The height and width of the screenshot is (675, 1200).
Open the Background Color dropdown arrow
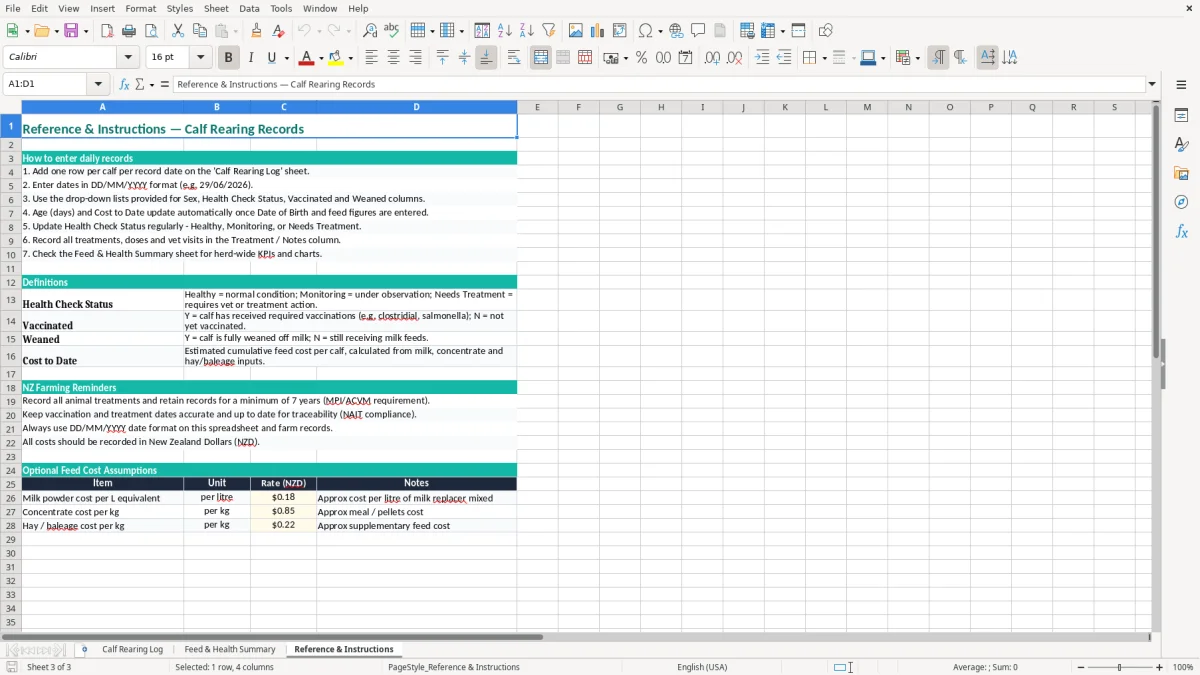coord(350,58)
